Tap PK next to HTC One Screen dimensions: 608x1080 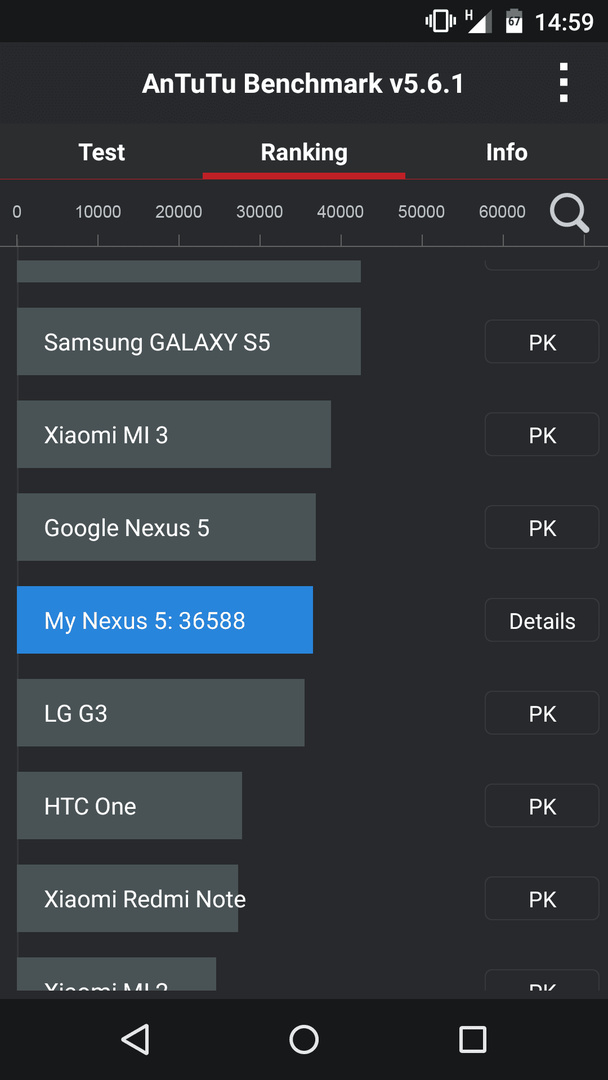pyautogui.click(x=542, y=806)
